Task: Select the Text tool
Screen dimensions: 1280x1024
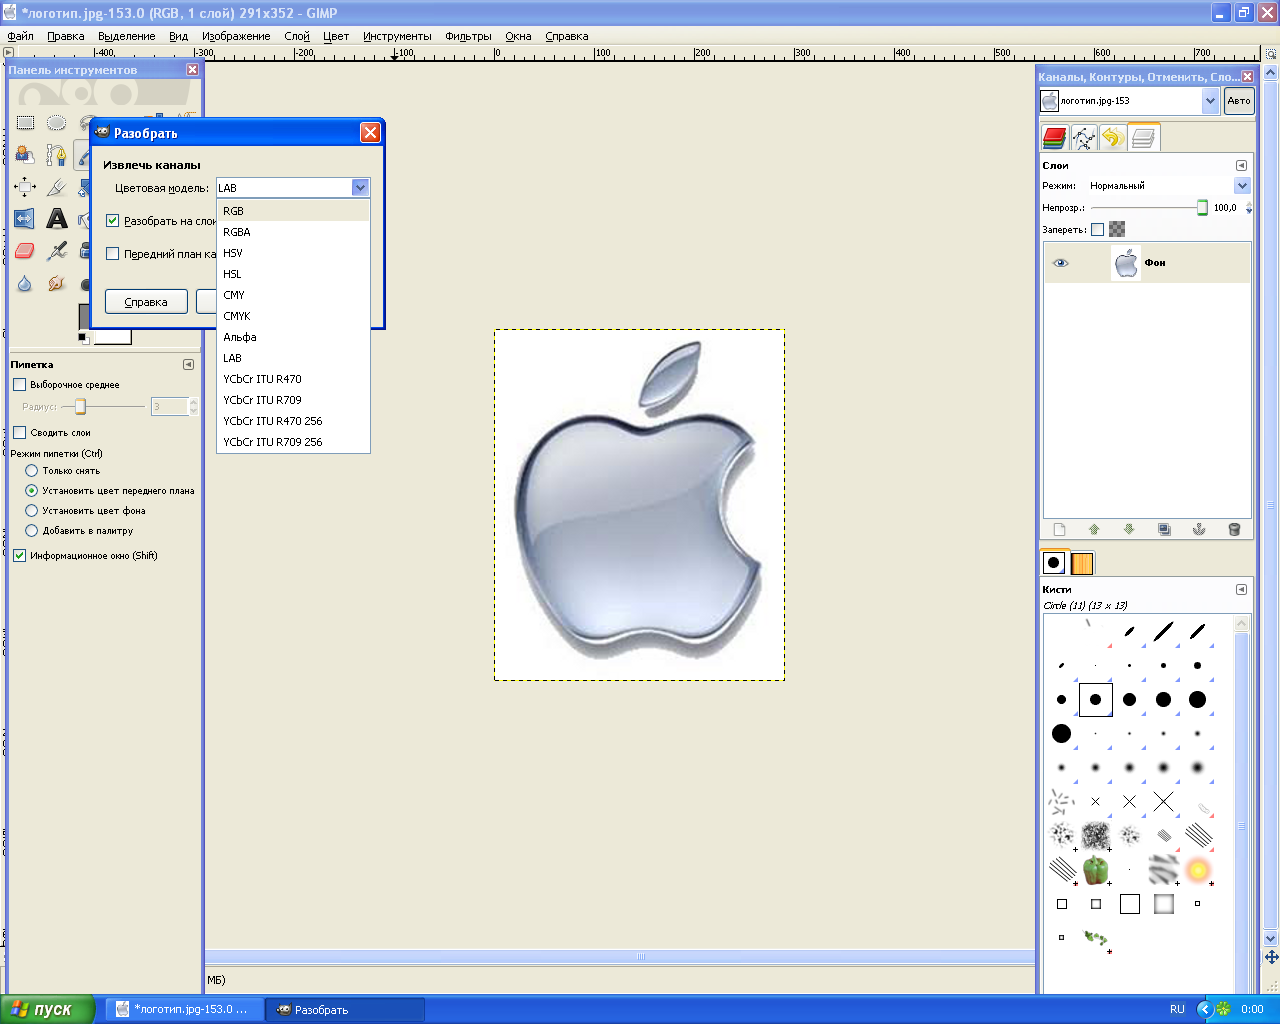Action: (x=57, y=219)
